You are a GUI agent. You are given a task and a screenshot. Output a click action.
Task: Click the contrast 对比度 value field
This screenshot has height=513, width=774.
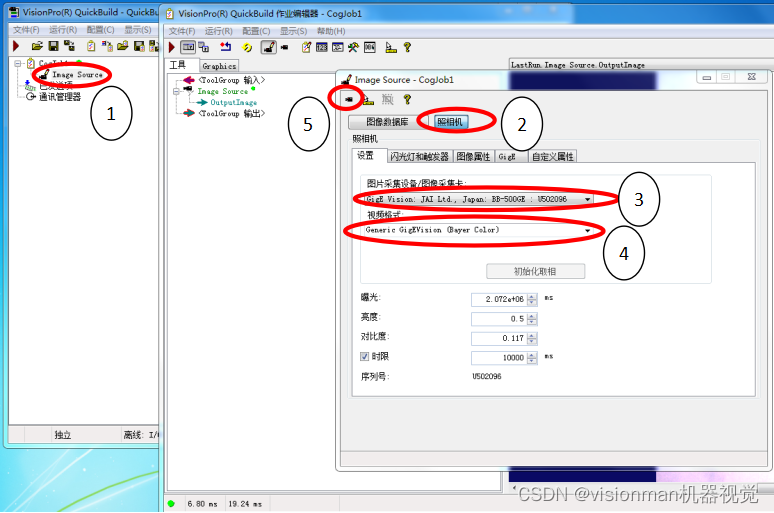500,339
